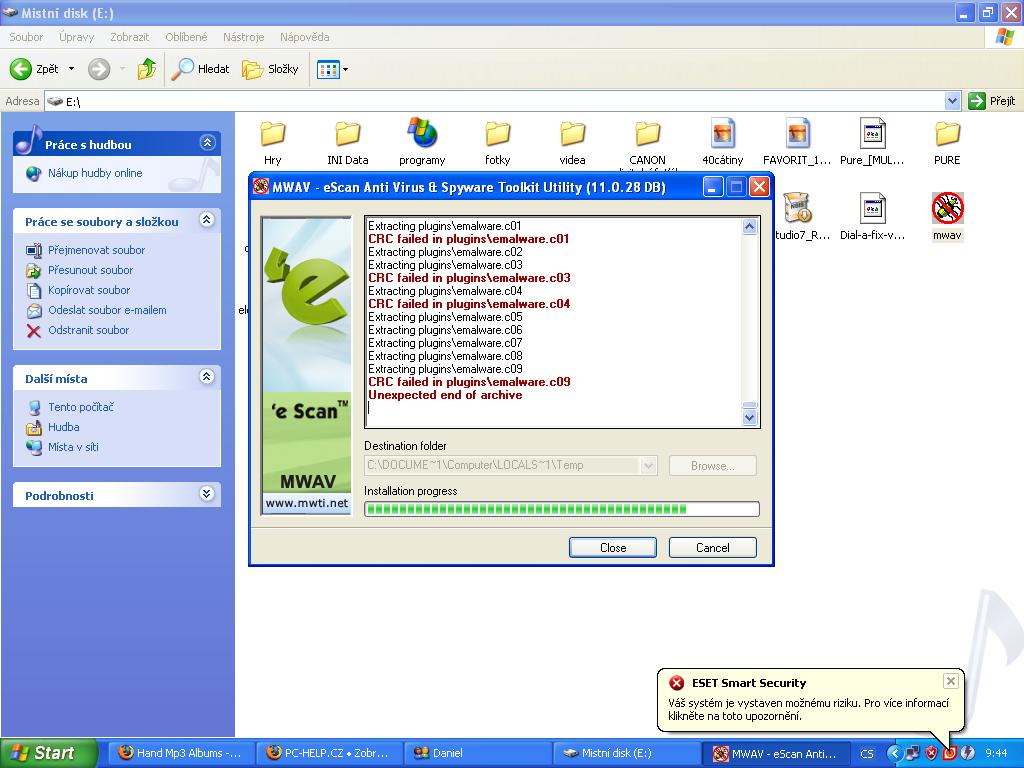Viewport: 1024px width, 768px height.
Task: Collapse the Práce s hudbou panel
Action: coord(207,142)
